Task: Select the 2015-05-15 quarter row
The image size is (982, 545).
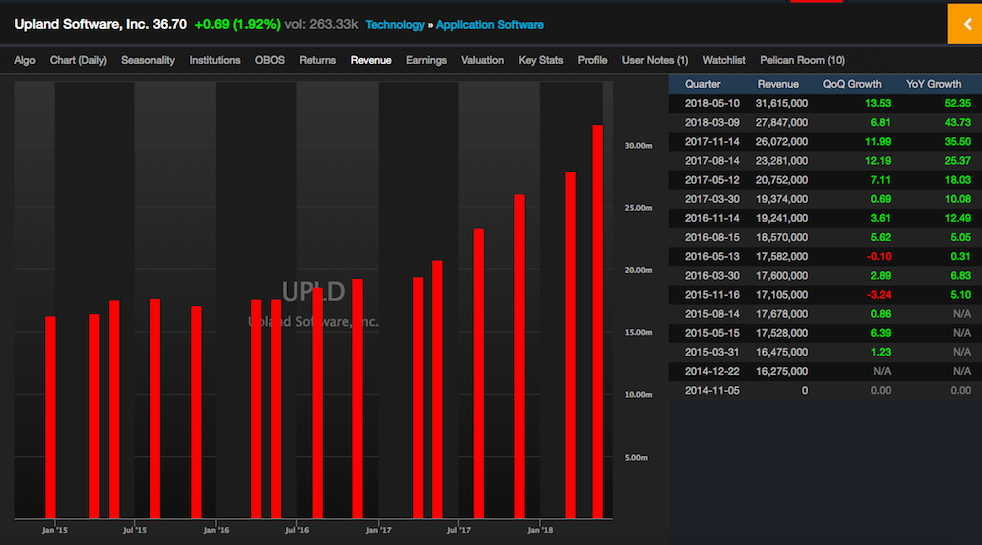Action: click(x=825, y=333)
